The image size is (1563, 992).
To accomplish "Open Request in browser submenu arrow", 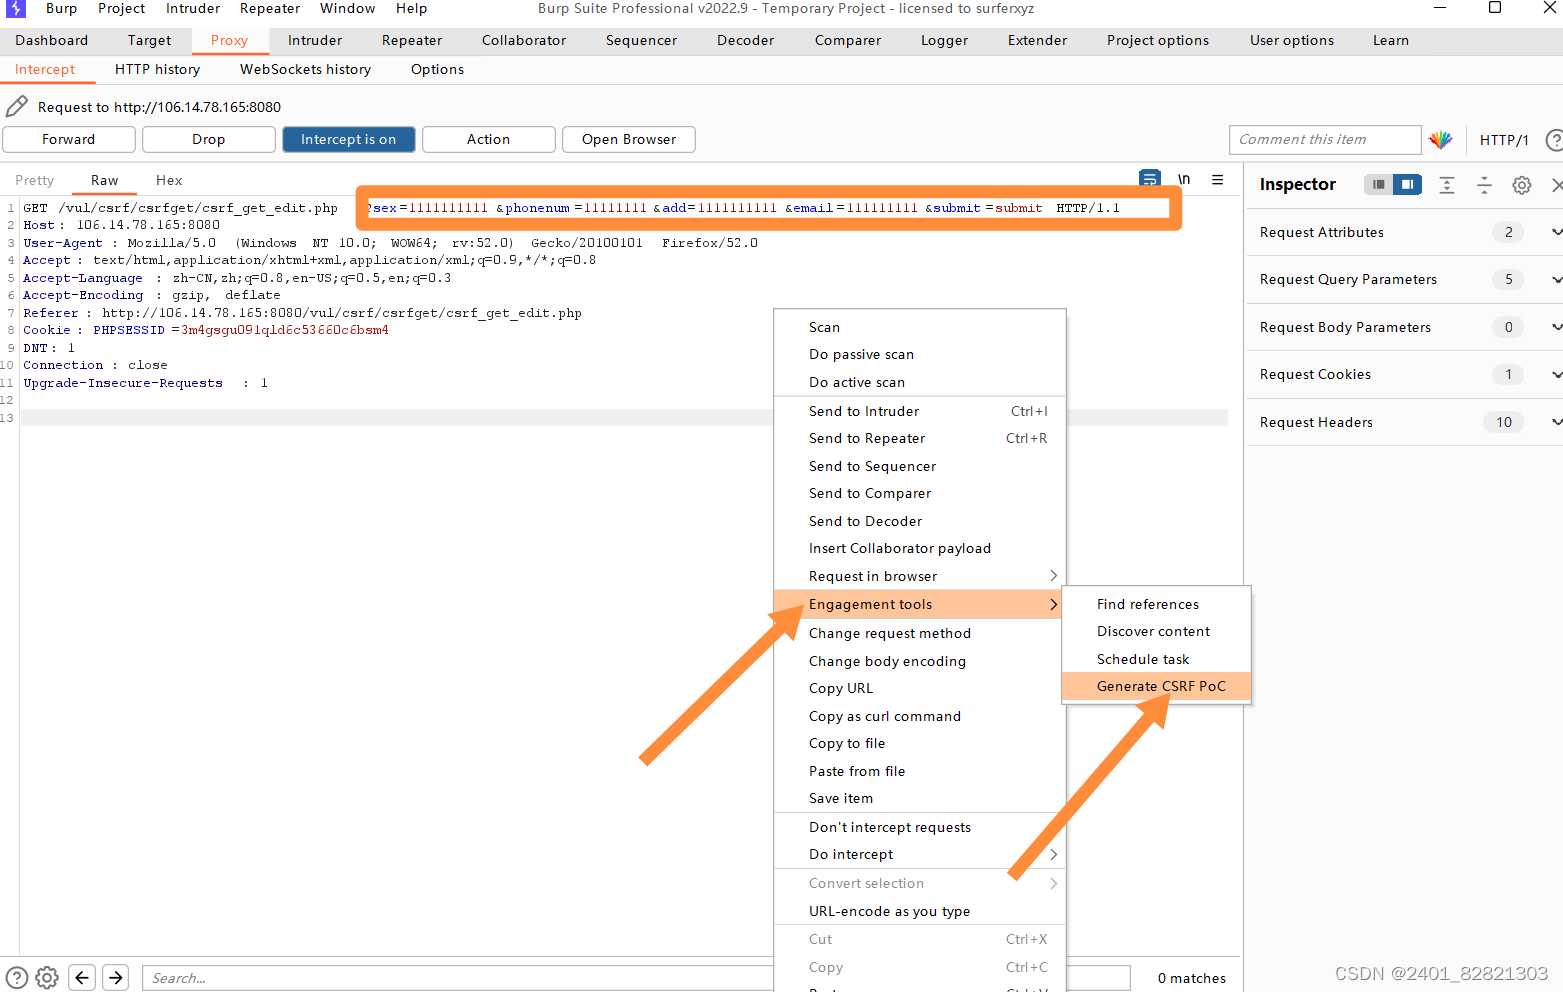I will tap(1053, 576).
